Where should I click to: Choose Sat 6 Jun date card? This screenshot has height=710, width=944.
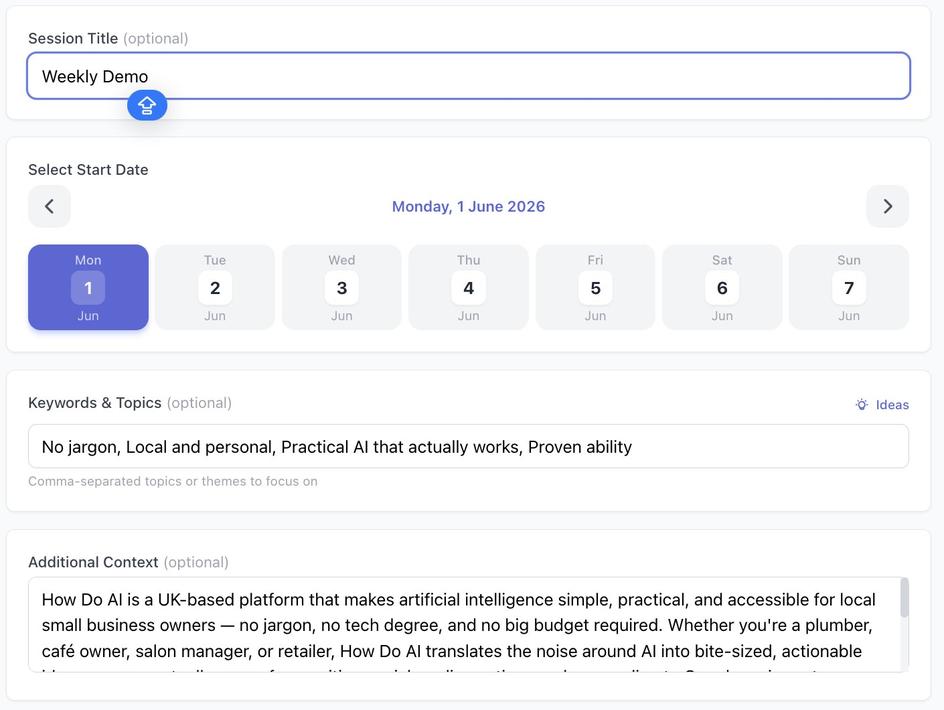pyautogui.click(x=722, y=287)
